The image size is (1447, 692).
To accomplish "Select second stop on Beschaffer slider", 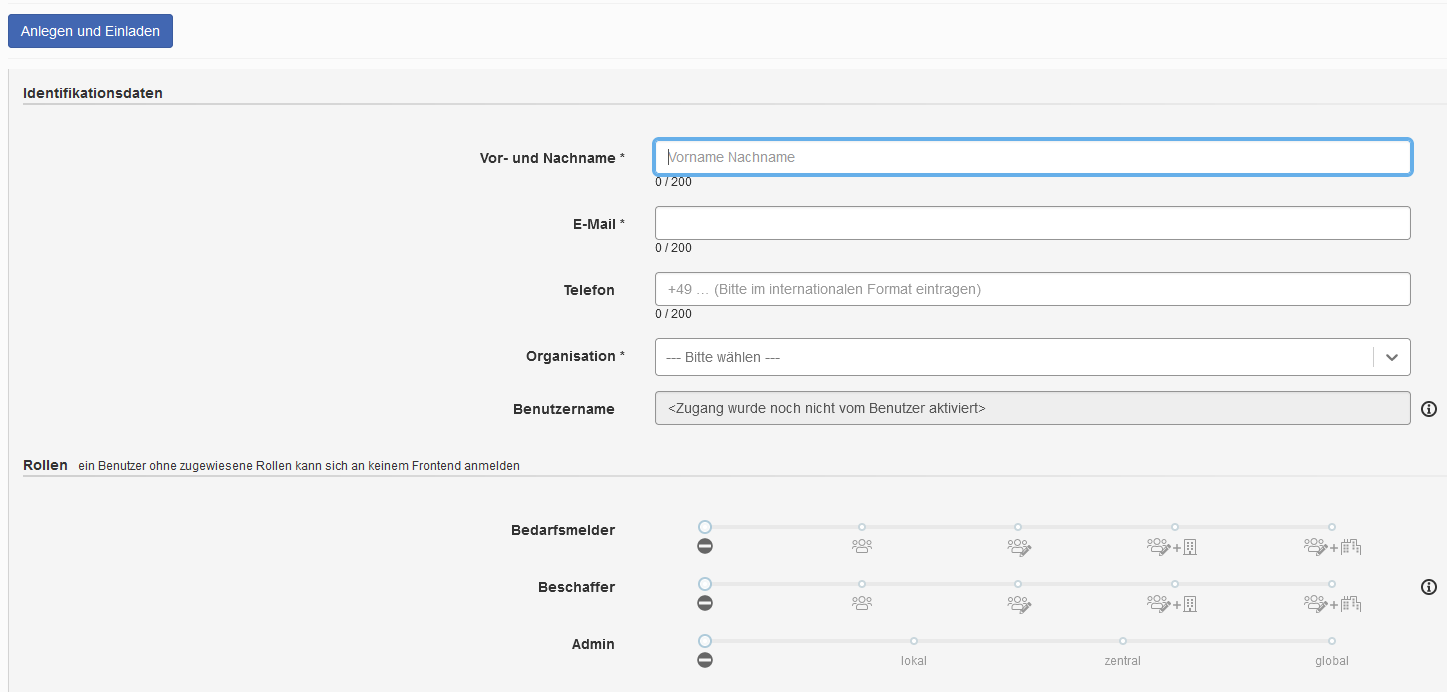I will point(862,584).
